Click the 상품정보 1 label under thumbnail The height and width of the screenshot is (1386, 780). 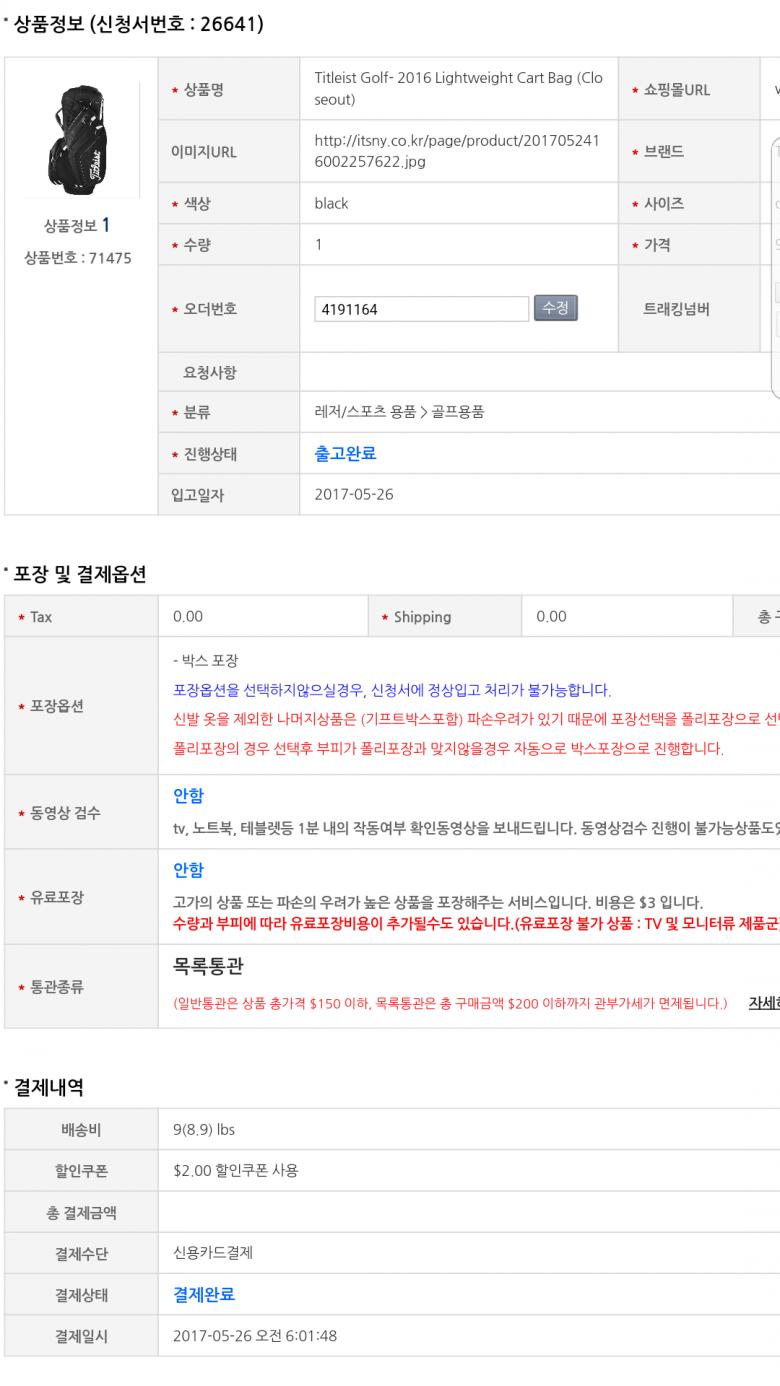[77, 225]
